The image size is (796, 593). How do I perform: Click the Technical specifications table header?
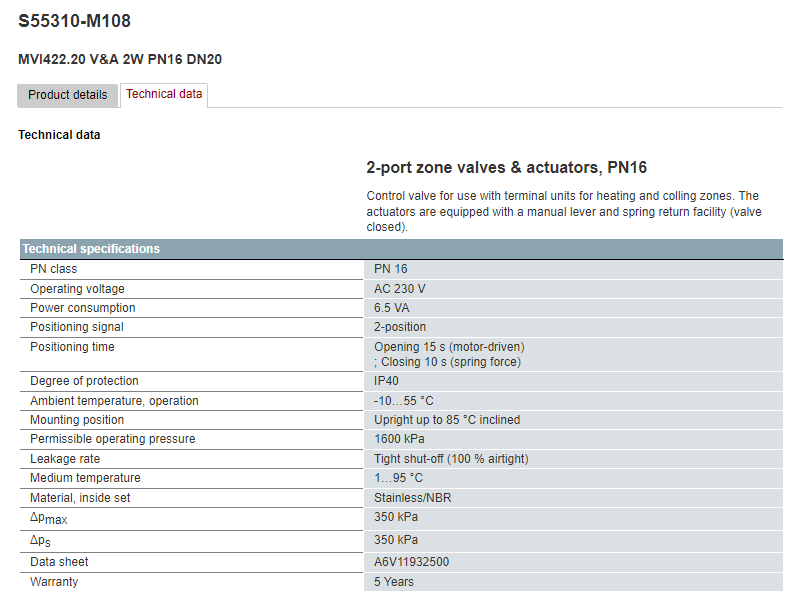coord(401,249)
